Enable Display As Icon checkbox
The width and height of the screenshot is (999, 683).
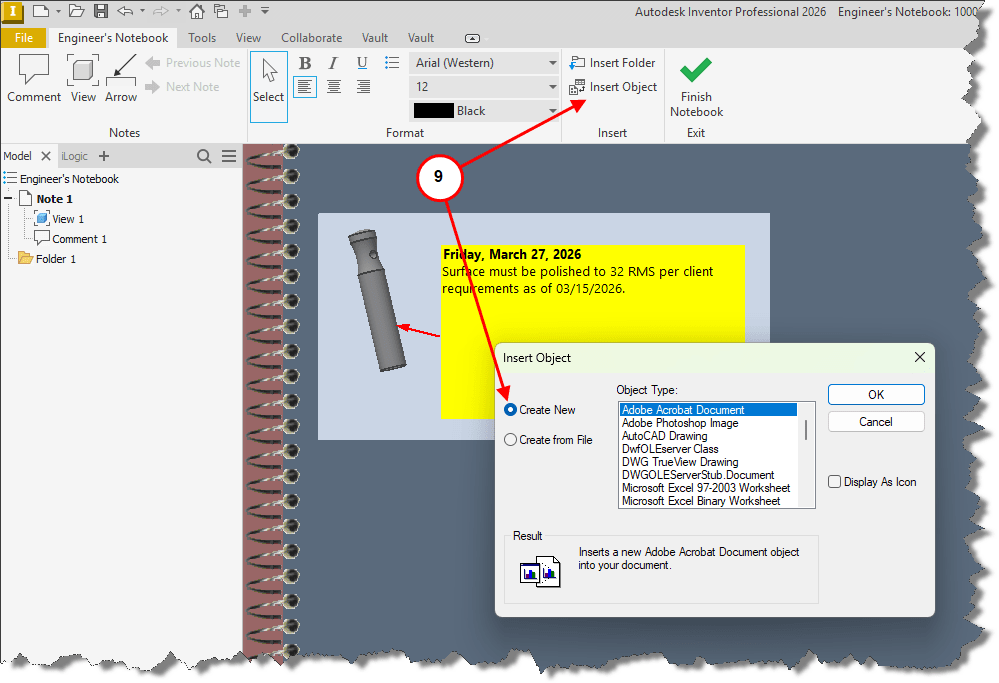(834, 482)
